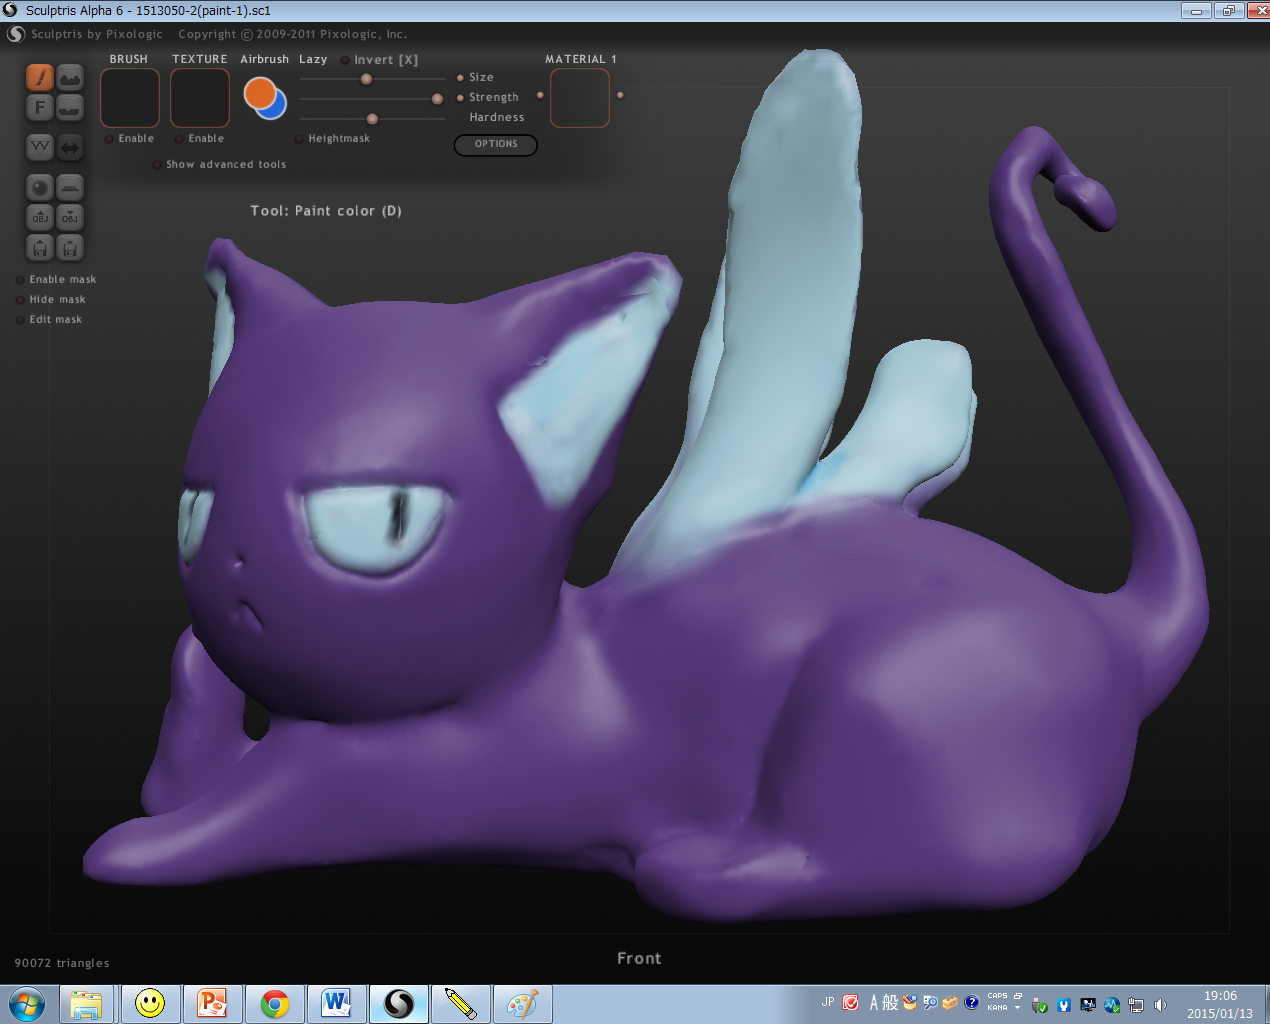Image resolution: width=1270 pixels, height=1024 pixels.
Task: Toggle Heightmask option
Action: tap(332, 139)
